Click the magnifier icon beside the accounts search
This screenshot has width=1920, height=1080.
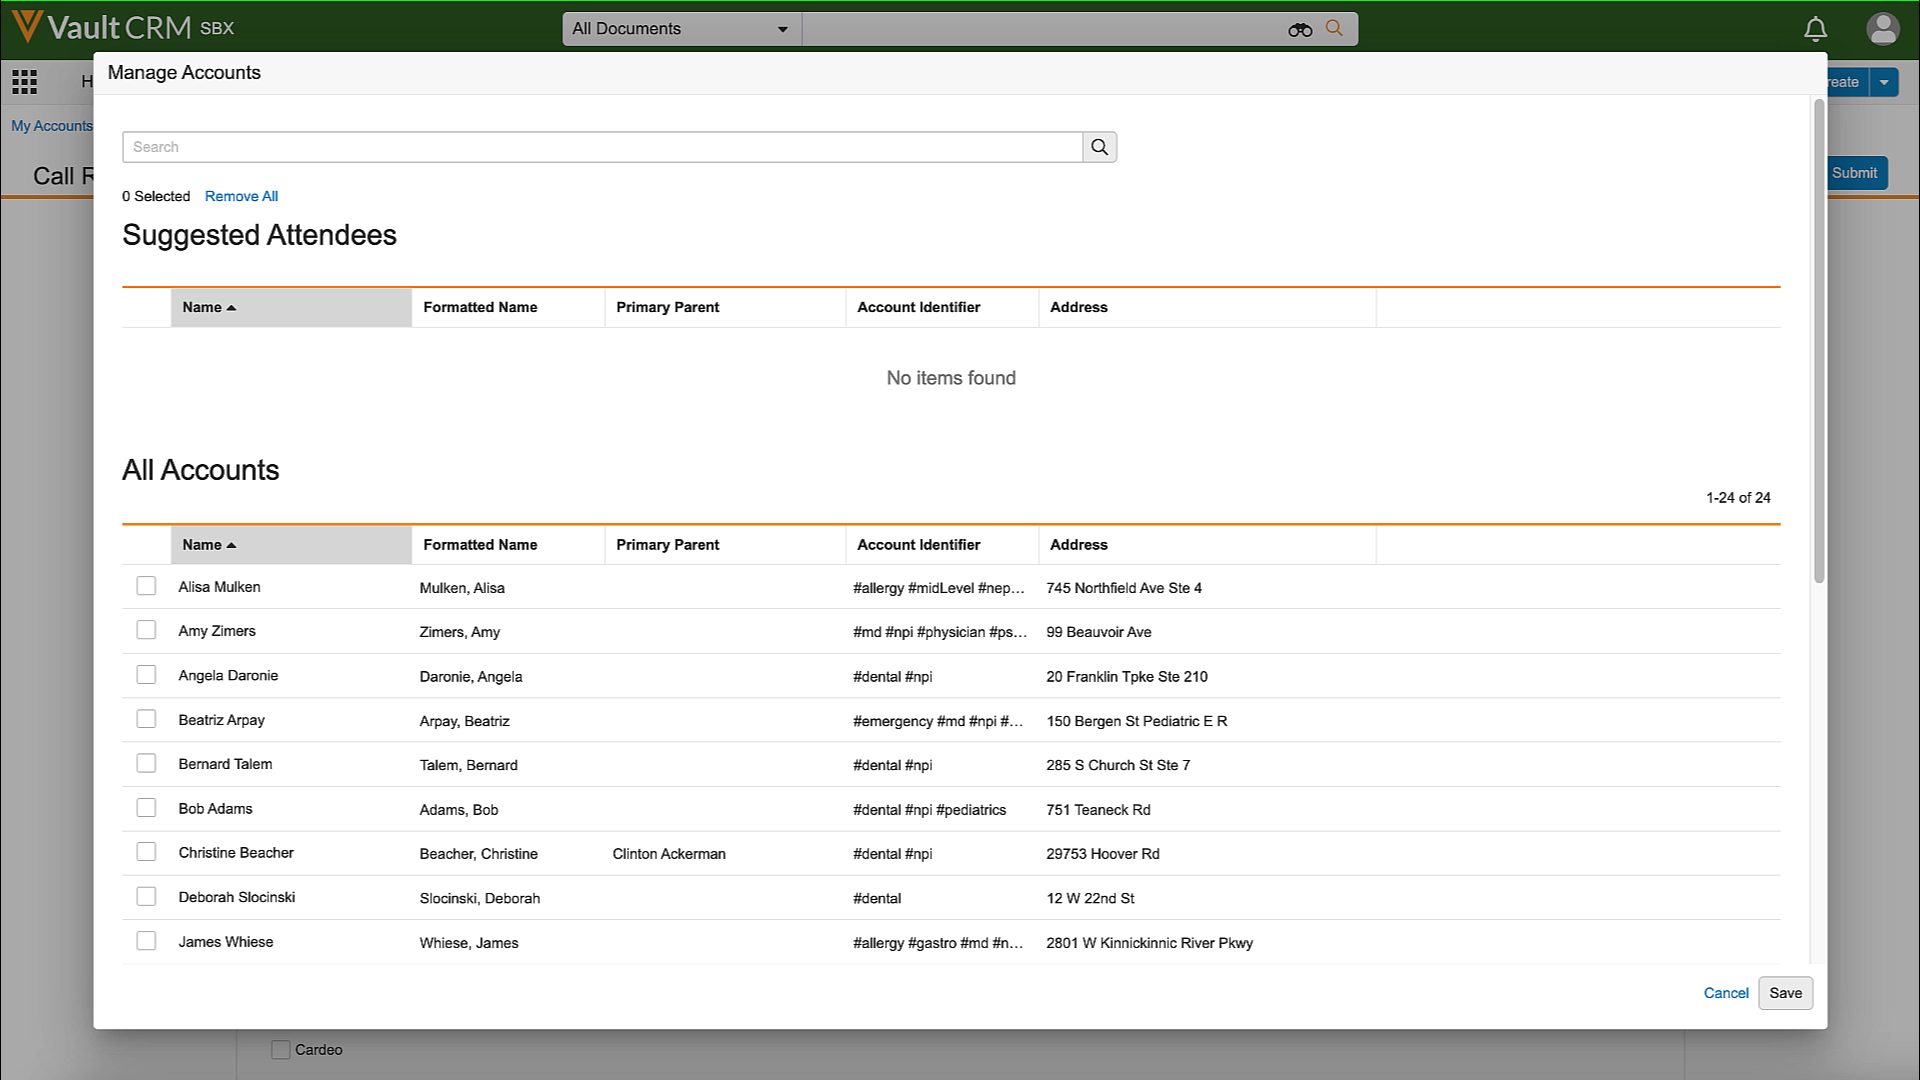pos(1099,147)
